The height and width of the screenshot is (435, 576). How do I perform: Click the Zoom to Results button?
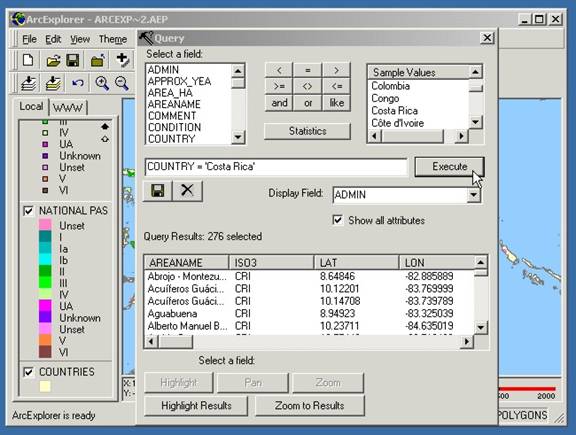tap(310, 406)
